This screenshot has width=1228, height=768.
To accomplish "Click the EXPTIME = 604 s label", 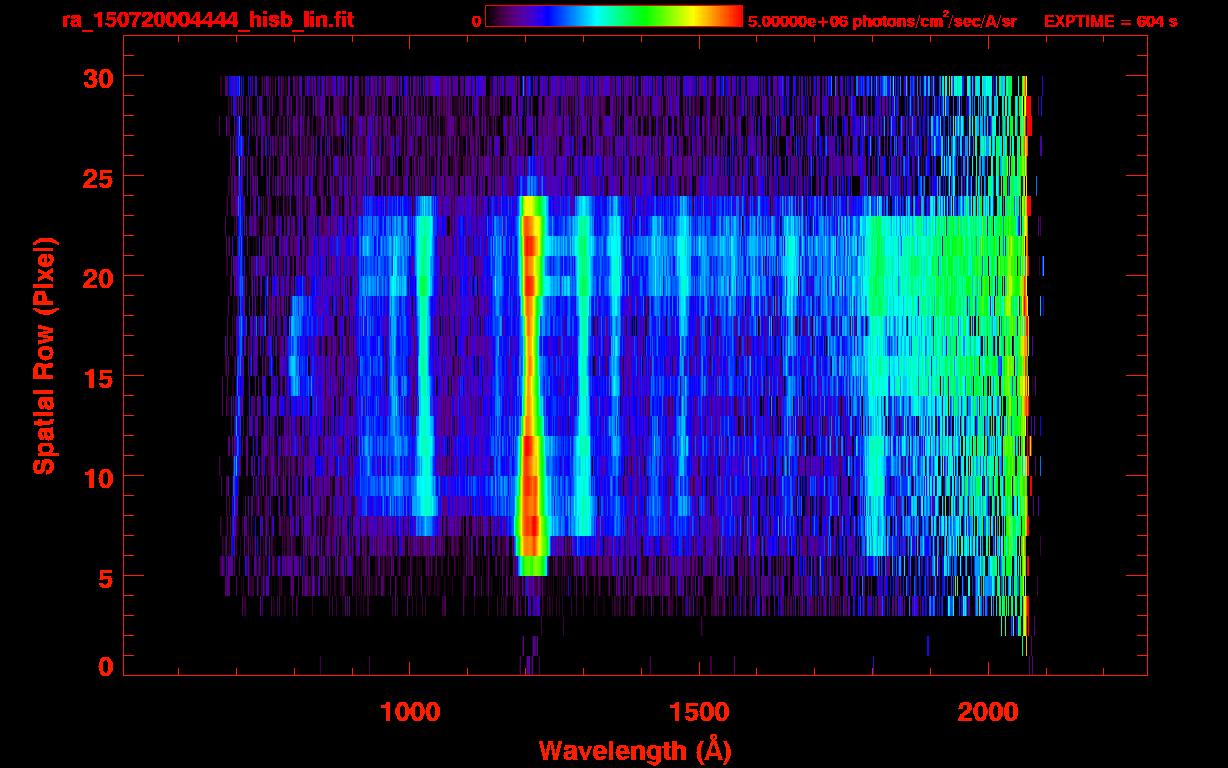I will tap(1110, 21).
